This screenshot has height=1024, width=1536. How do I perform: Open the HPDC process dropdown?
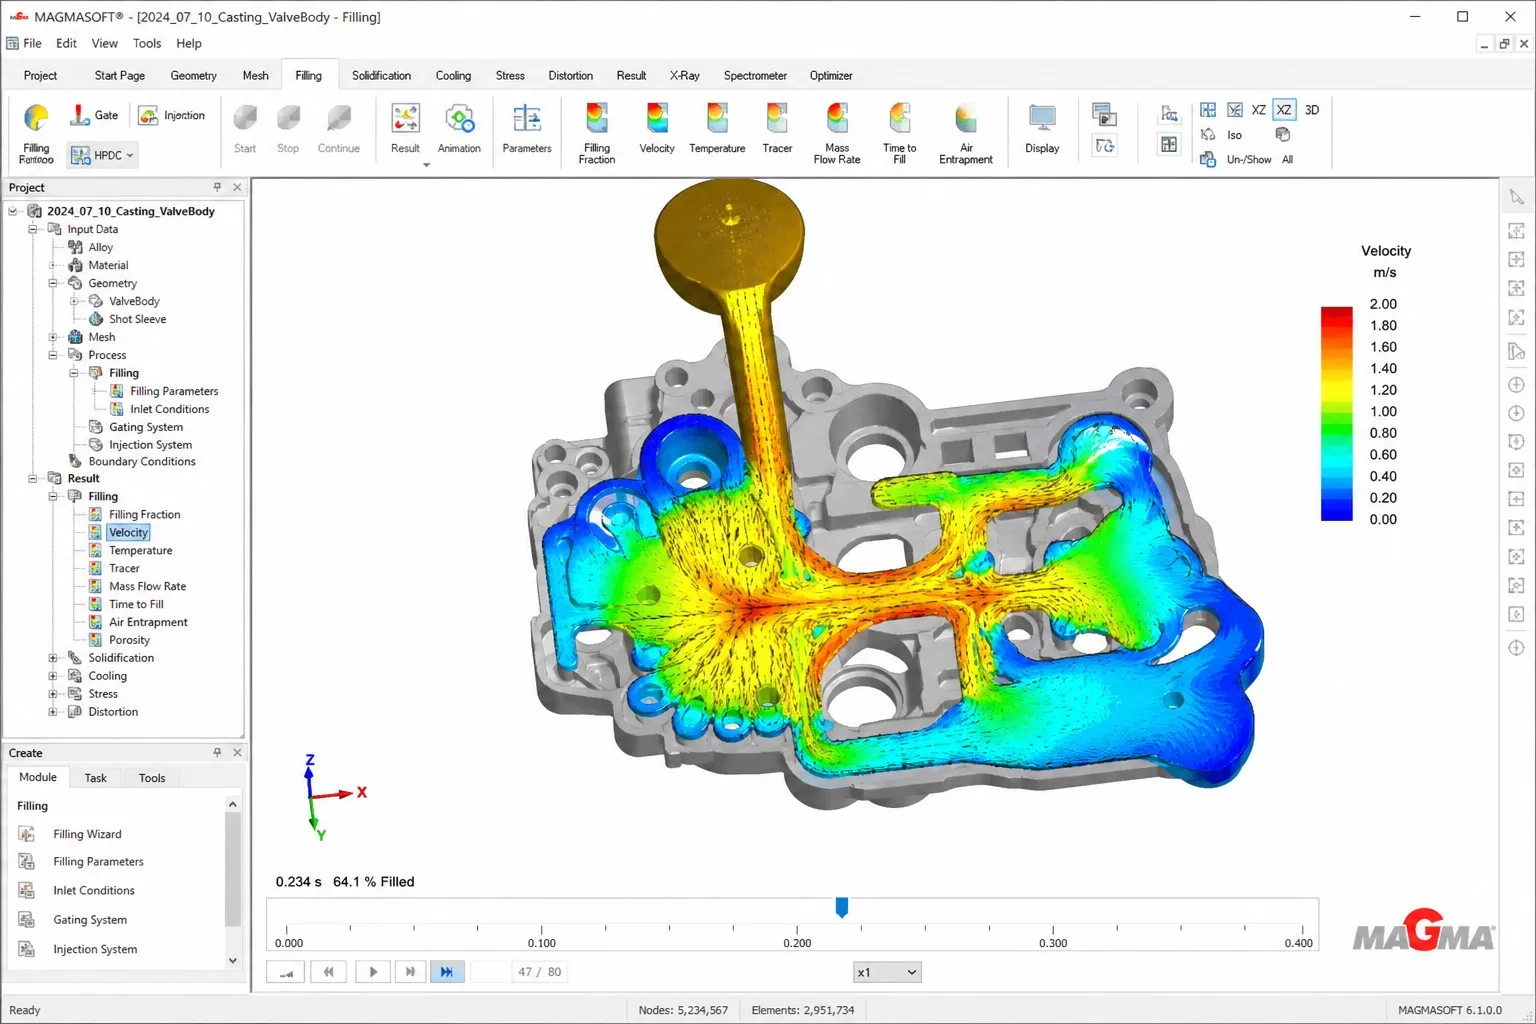coord(102,155)
